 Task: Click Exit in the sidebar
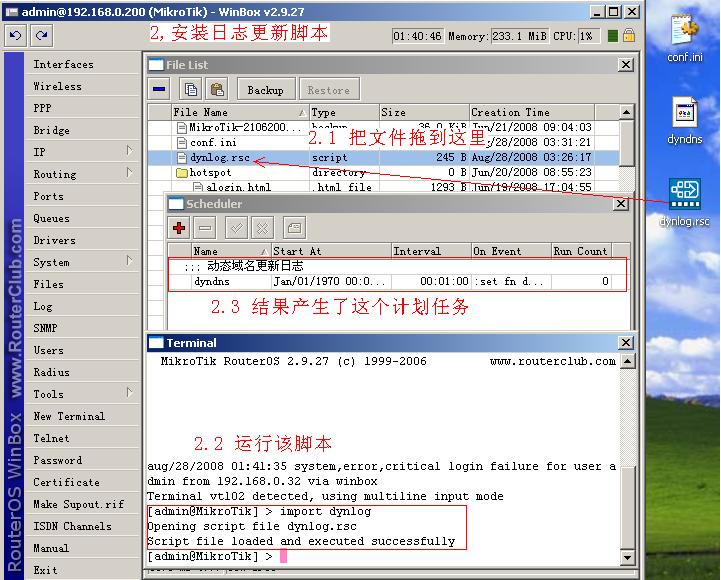[x=82, y=570]
